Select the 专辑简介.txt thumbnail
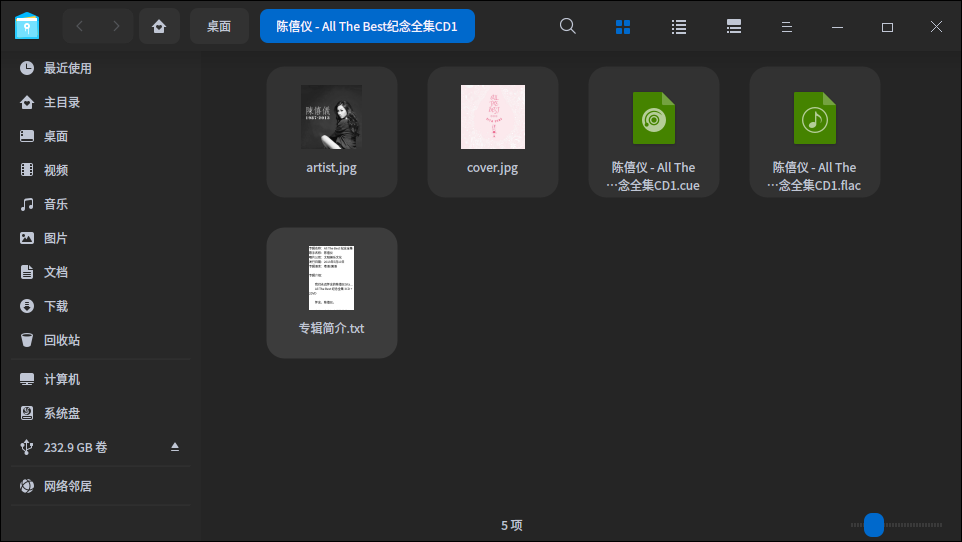The image size is (962, 542). pos(331,278)
